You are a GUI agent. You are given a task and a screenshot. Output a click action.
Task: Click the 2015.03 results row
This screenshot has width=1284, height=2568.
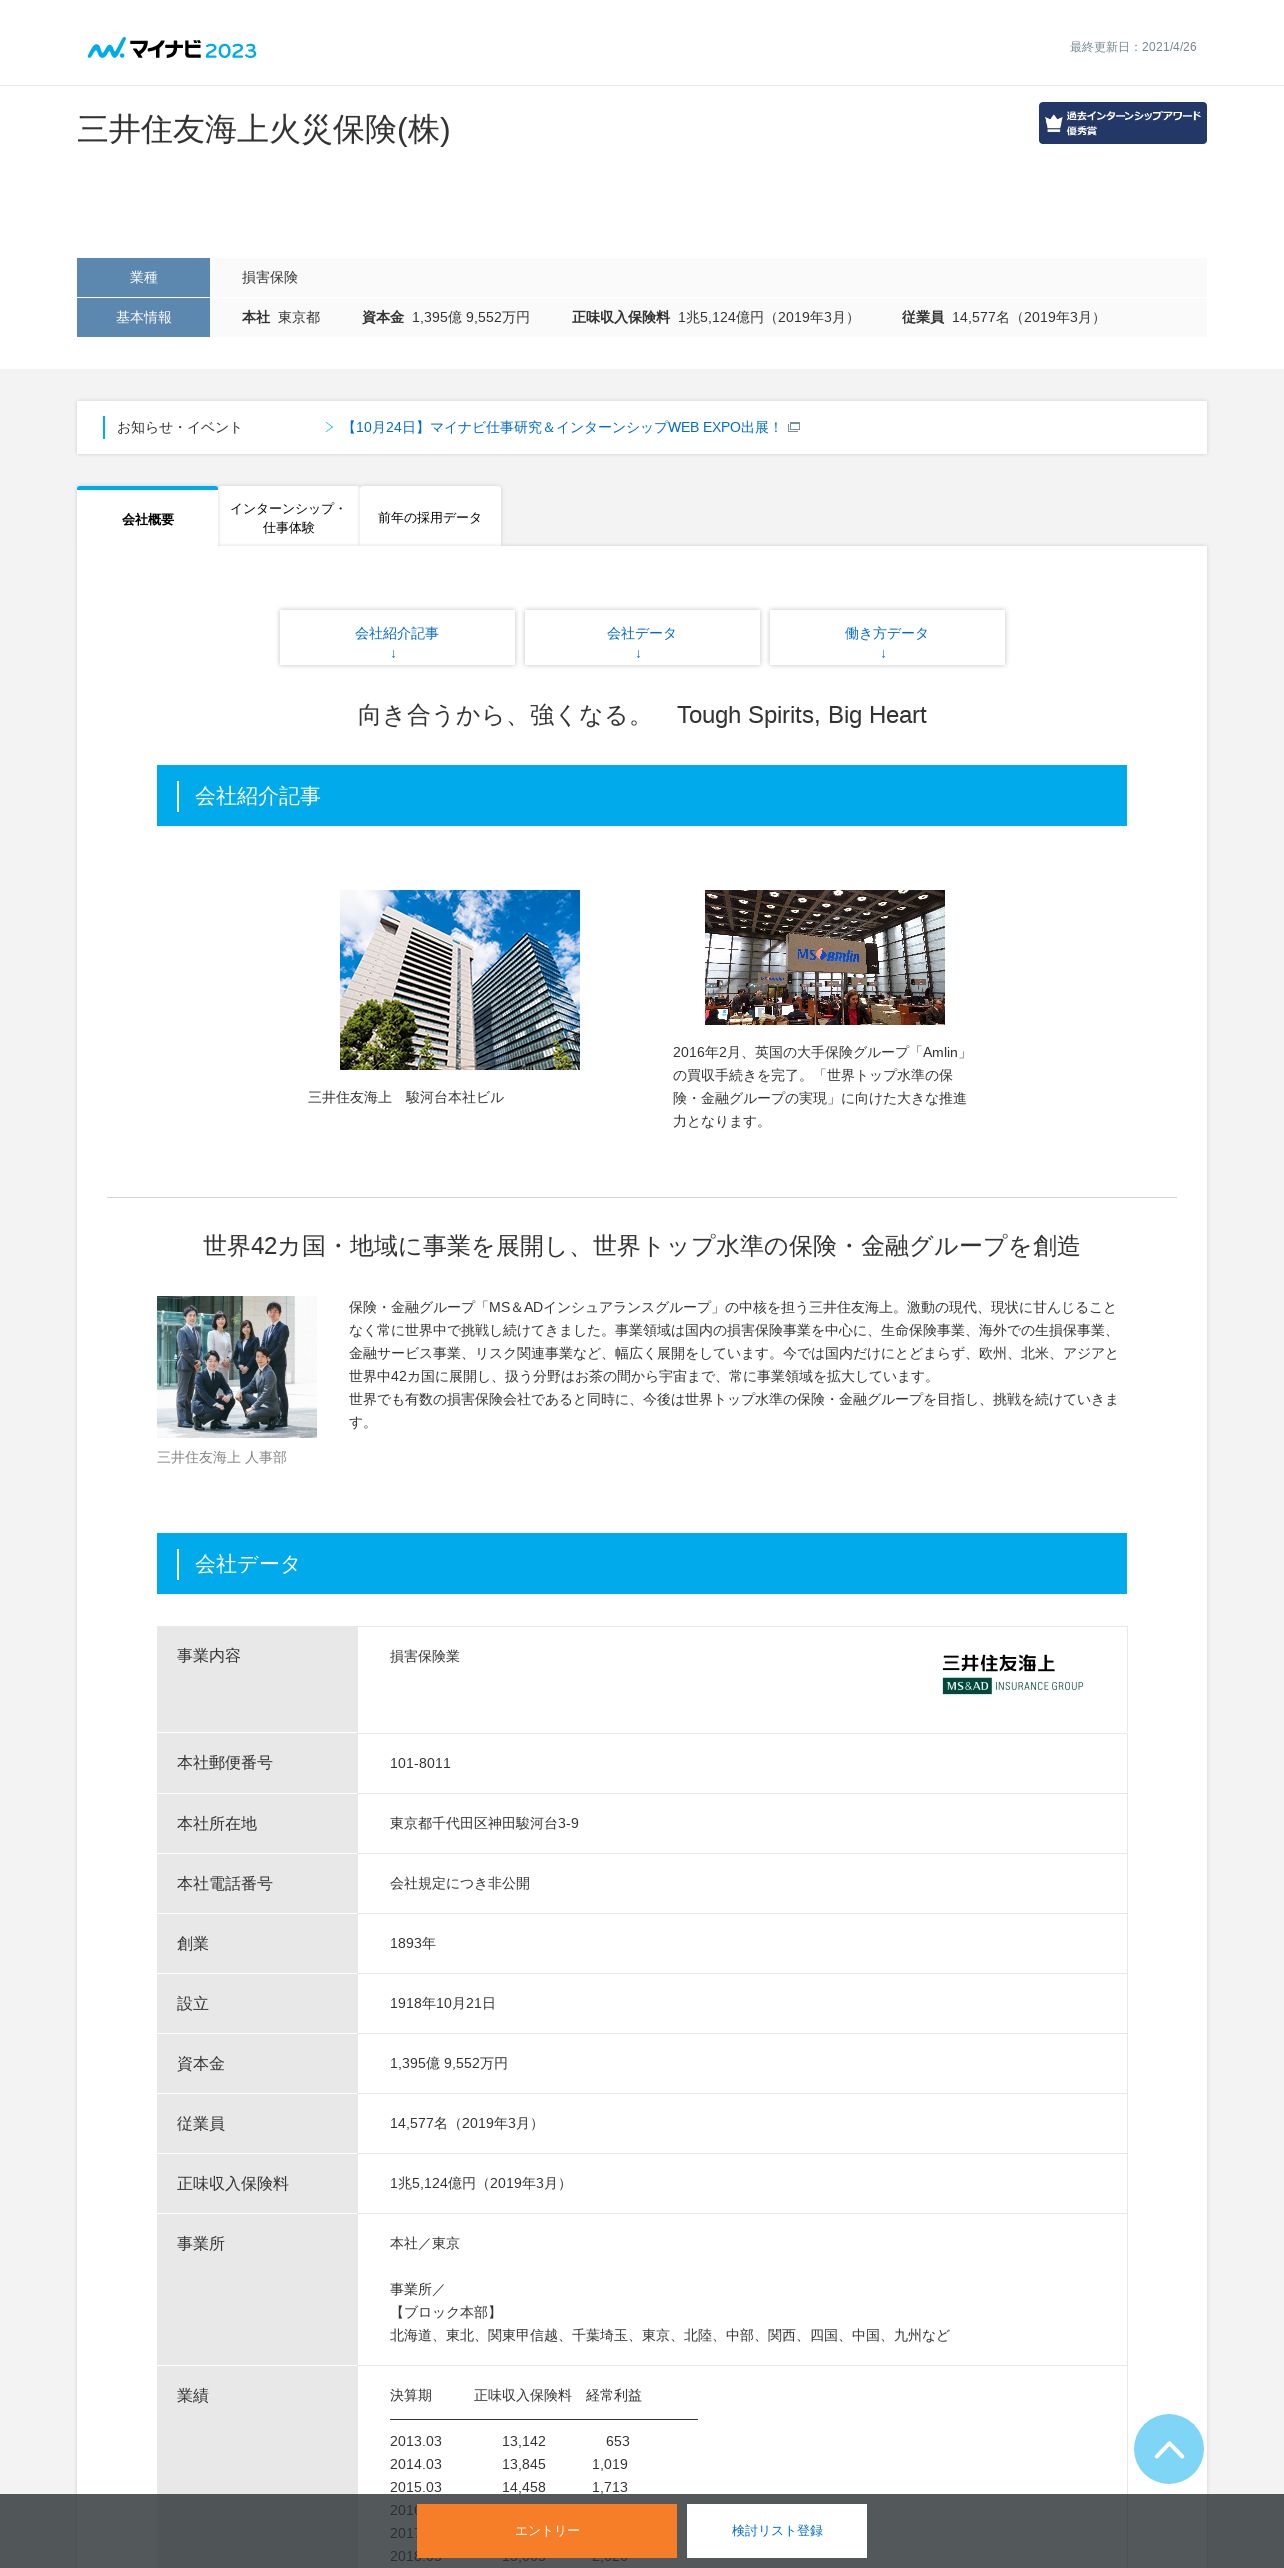[509, 2487]
